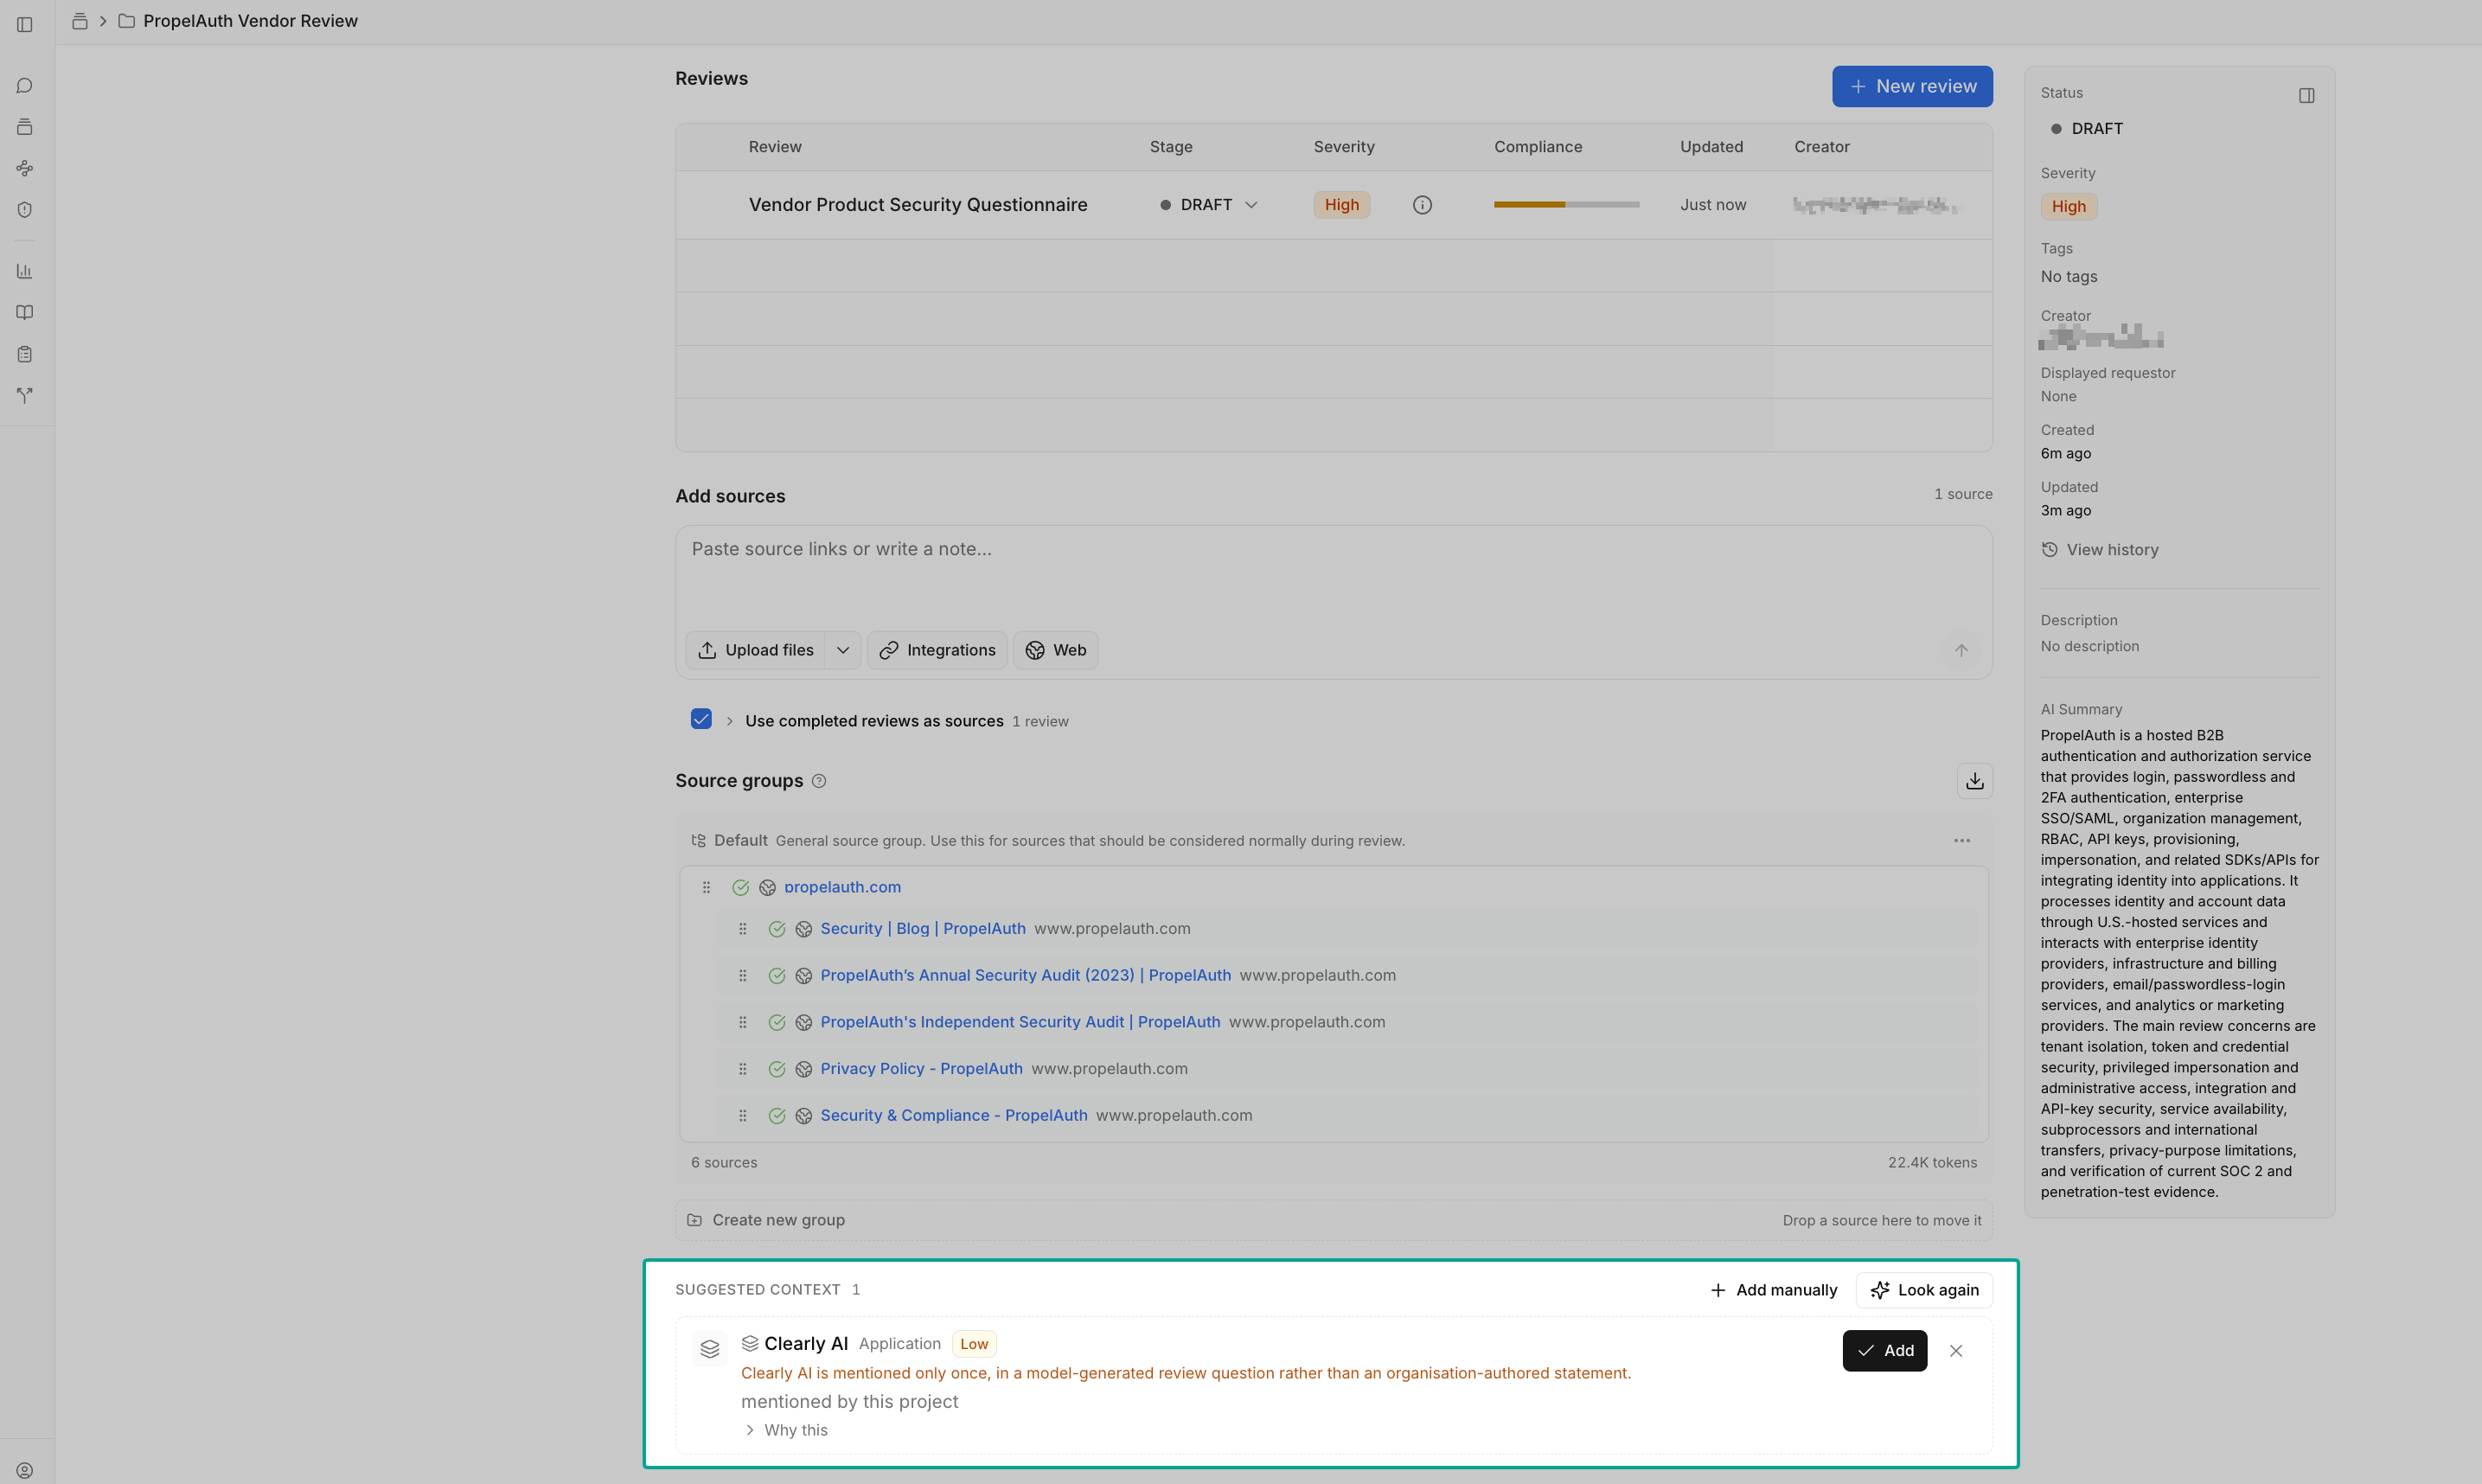Click the info icon beside High severity
The width and height of the screenshot is (2482, 1484).
[1422, 205]
